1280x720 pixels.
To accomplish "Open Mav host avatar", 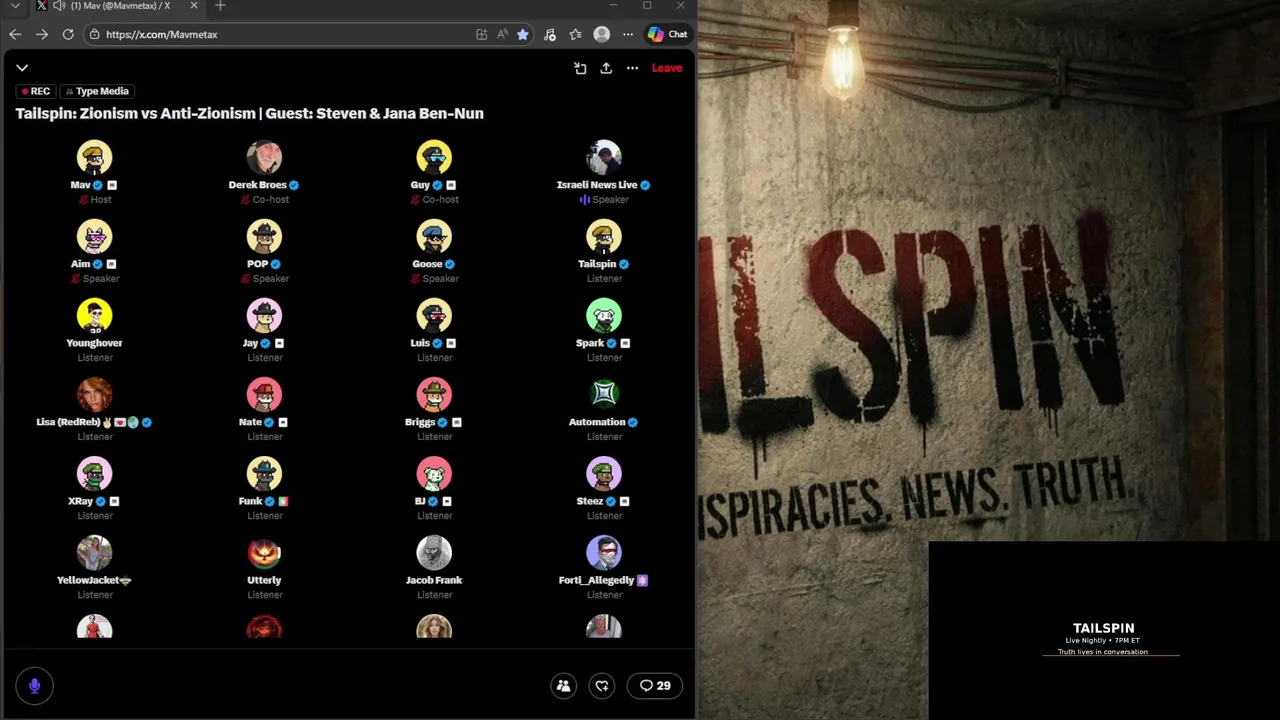I will pyautogui.click(x=95, y=158).
